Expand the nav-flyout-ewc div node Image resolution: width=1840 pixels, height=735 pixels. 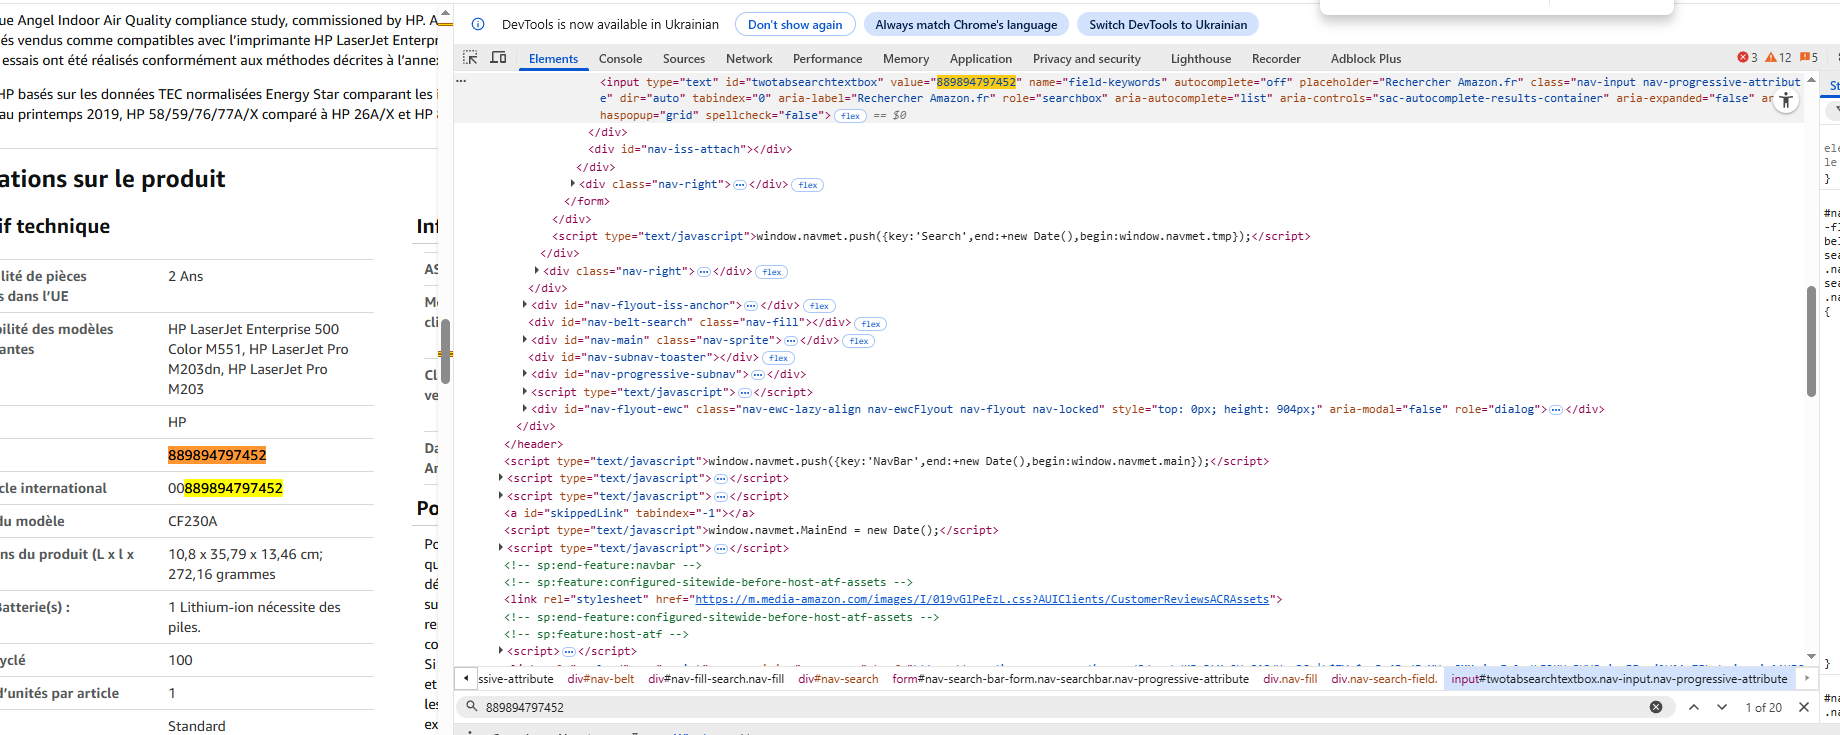tap(525, 409)
